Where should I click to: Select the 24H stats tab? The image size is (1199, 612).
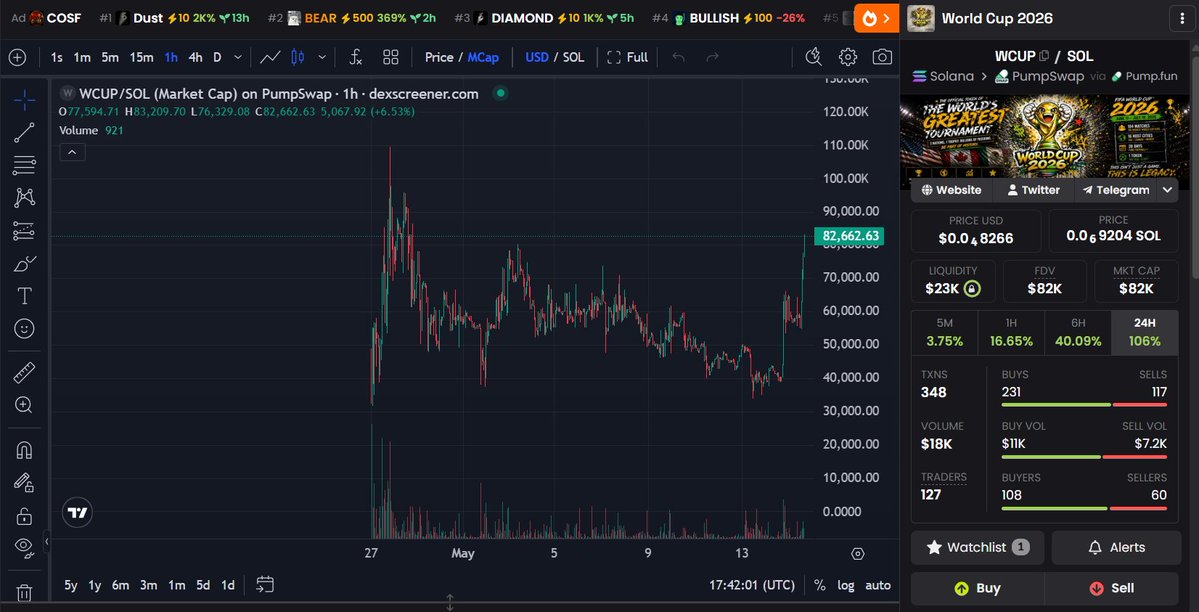(1145, 333)
